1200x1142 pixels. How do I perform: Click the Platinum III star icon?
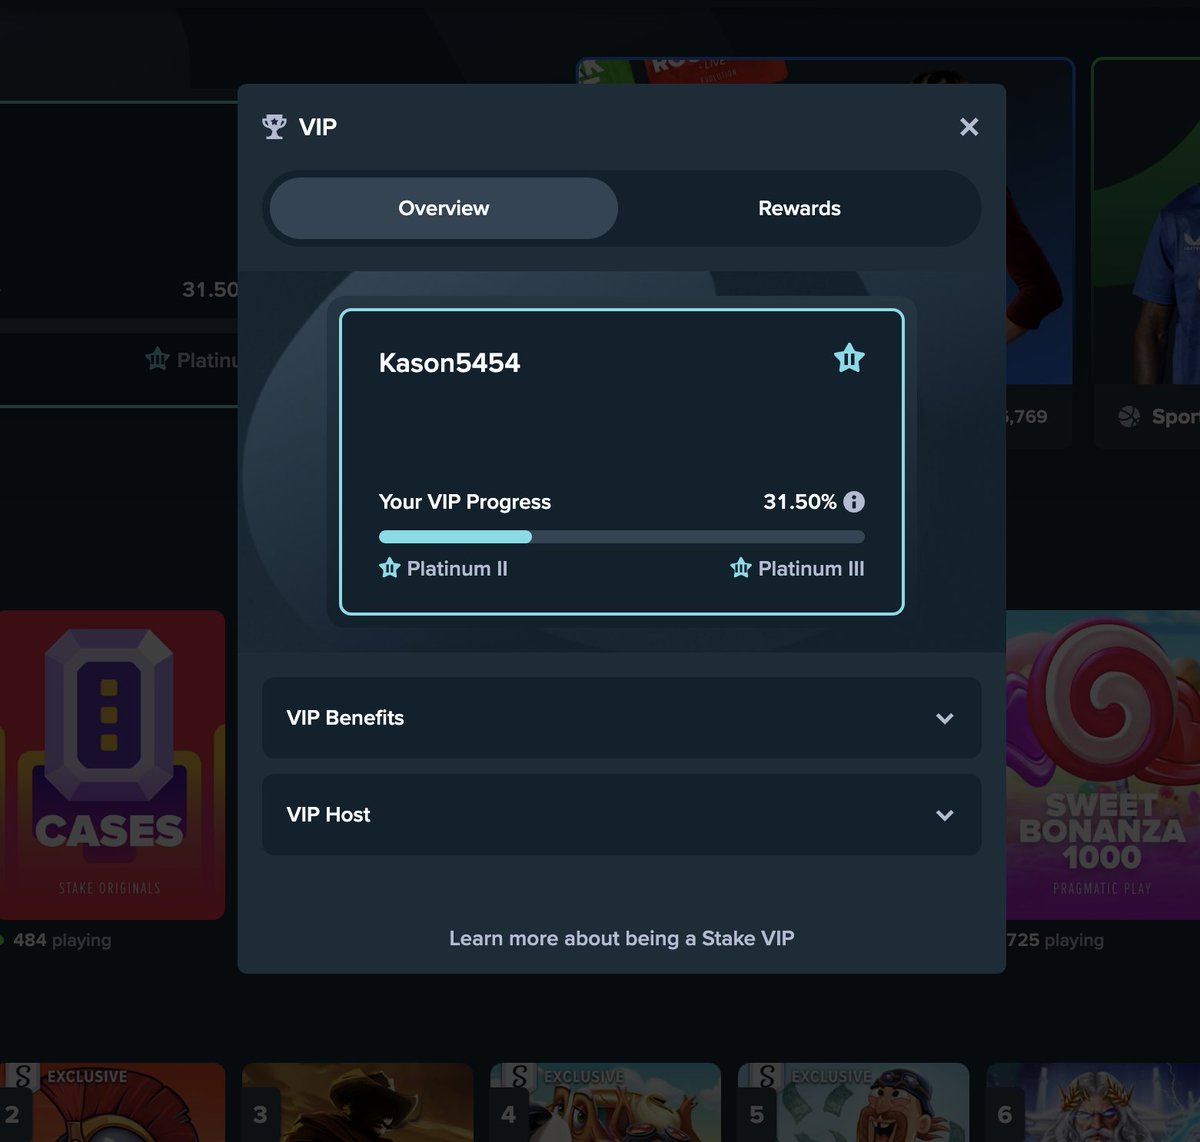740,568
